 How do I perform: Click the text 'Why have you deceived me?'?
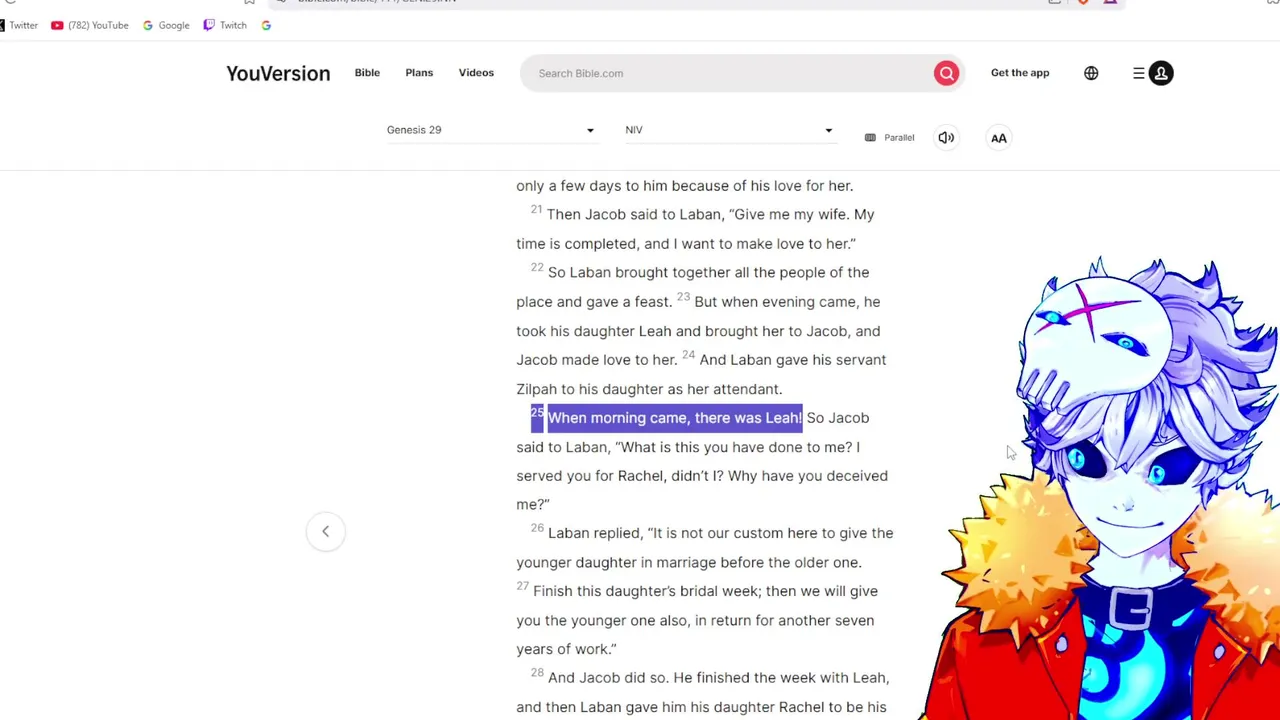702,490
